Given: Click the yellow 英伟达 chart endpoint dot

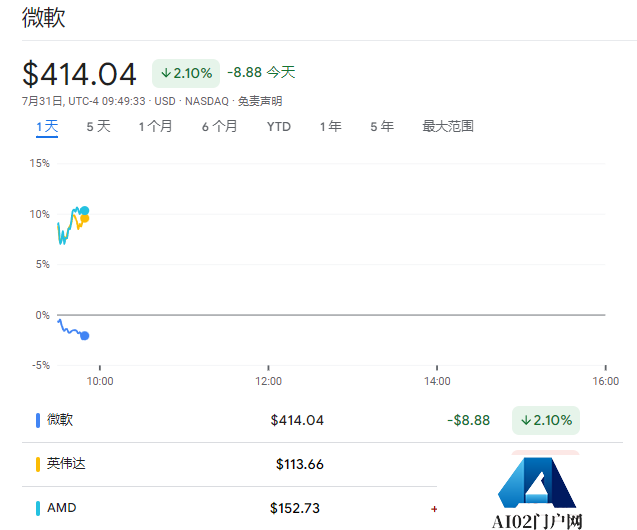Looking at the screenshot, I should pos(84,218).
